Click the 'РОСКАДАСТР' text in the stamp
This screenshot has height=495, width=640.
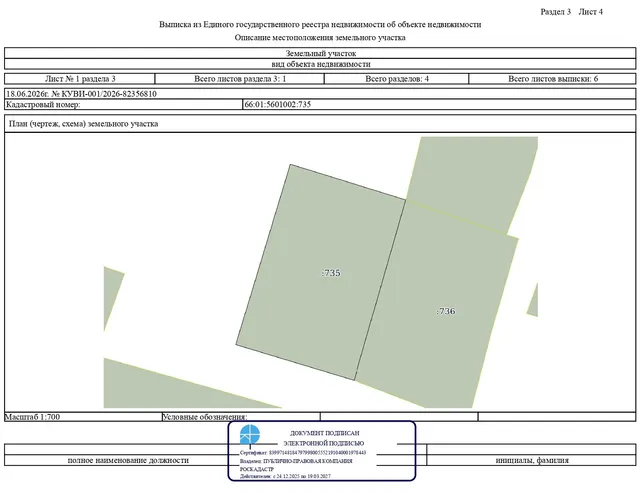[257, 469]
